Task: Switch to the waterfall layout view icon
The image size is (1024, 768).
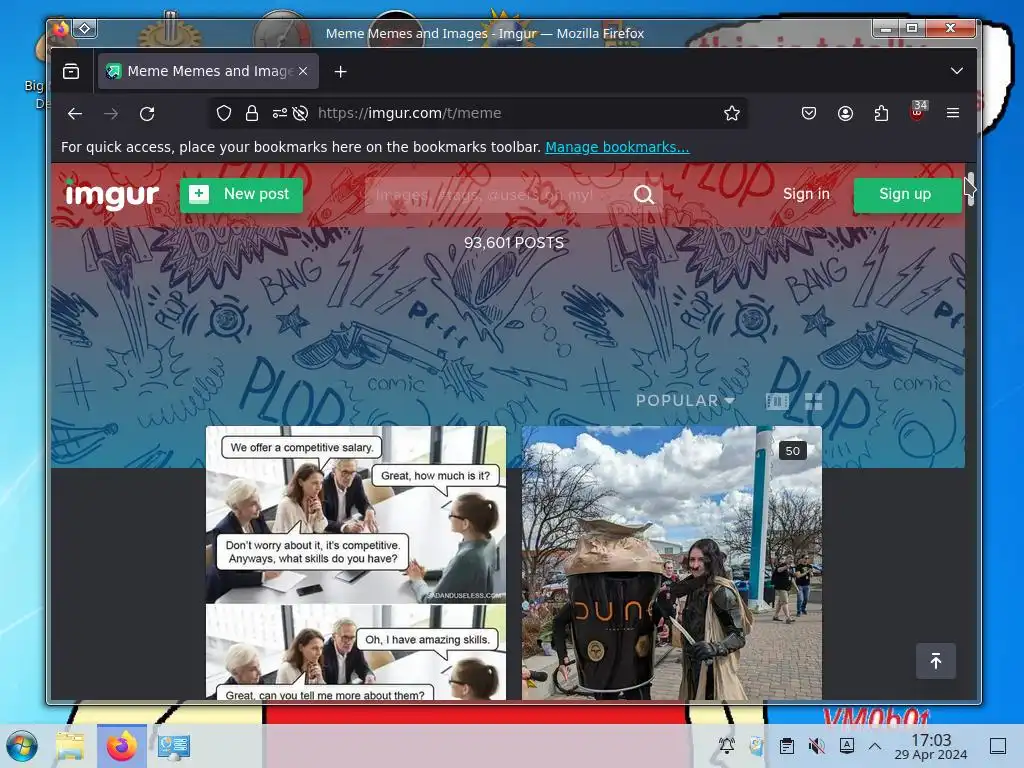Action: [776, 402]
